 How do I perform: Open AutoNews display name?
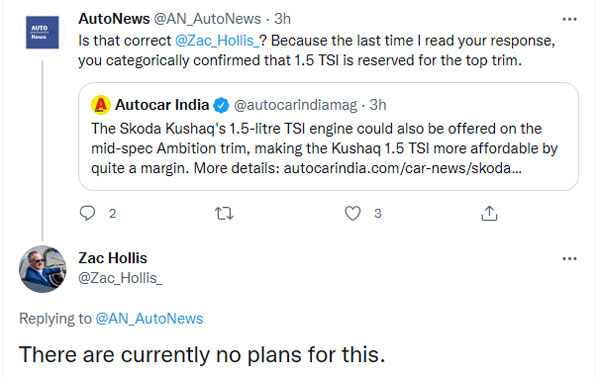pyautogui.click(x=114, y=19)
